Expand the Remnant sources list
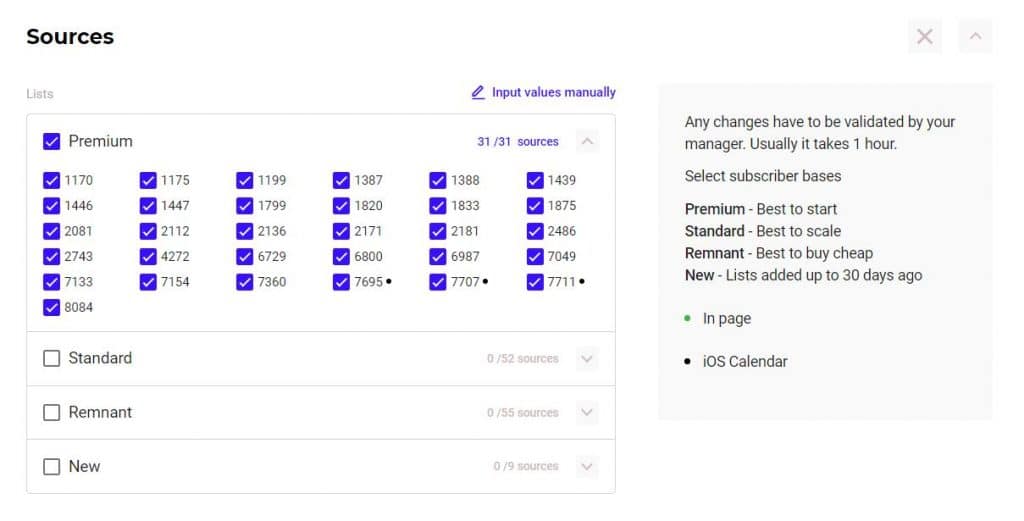Screen dimensions: 1024x521 pyautogui.click(x=588, y=412)
